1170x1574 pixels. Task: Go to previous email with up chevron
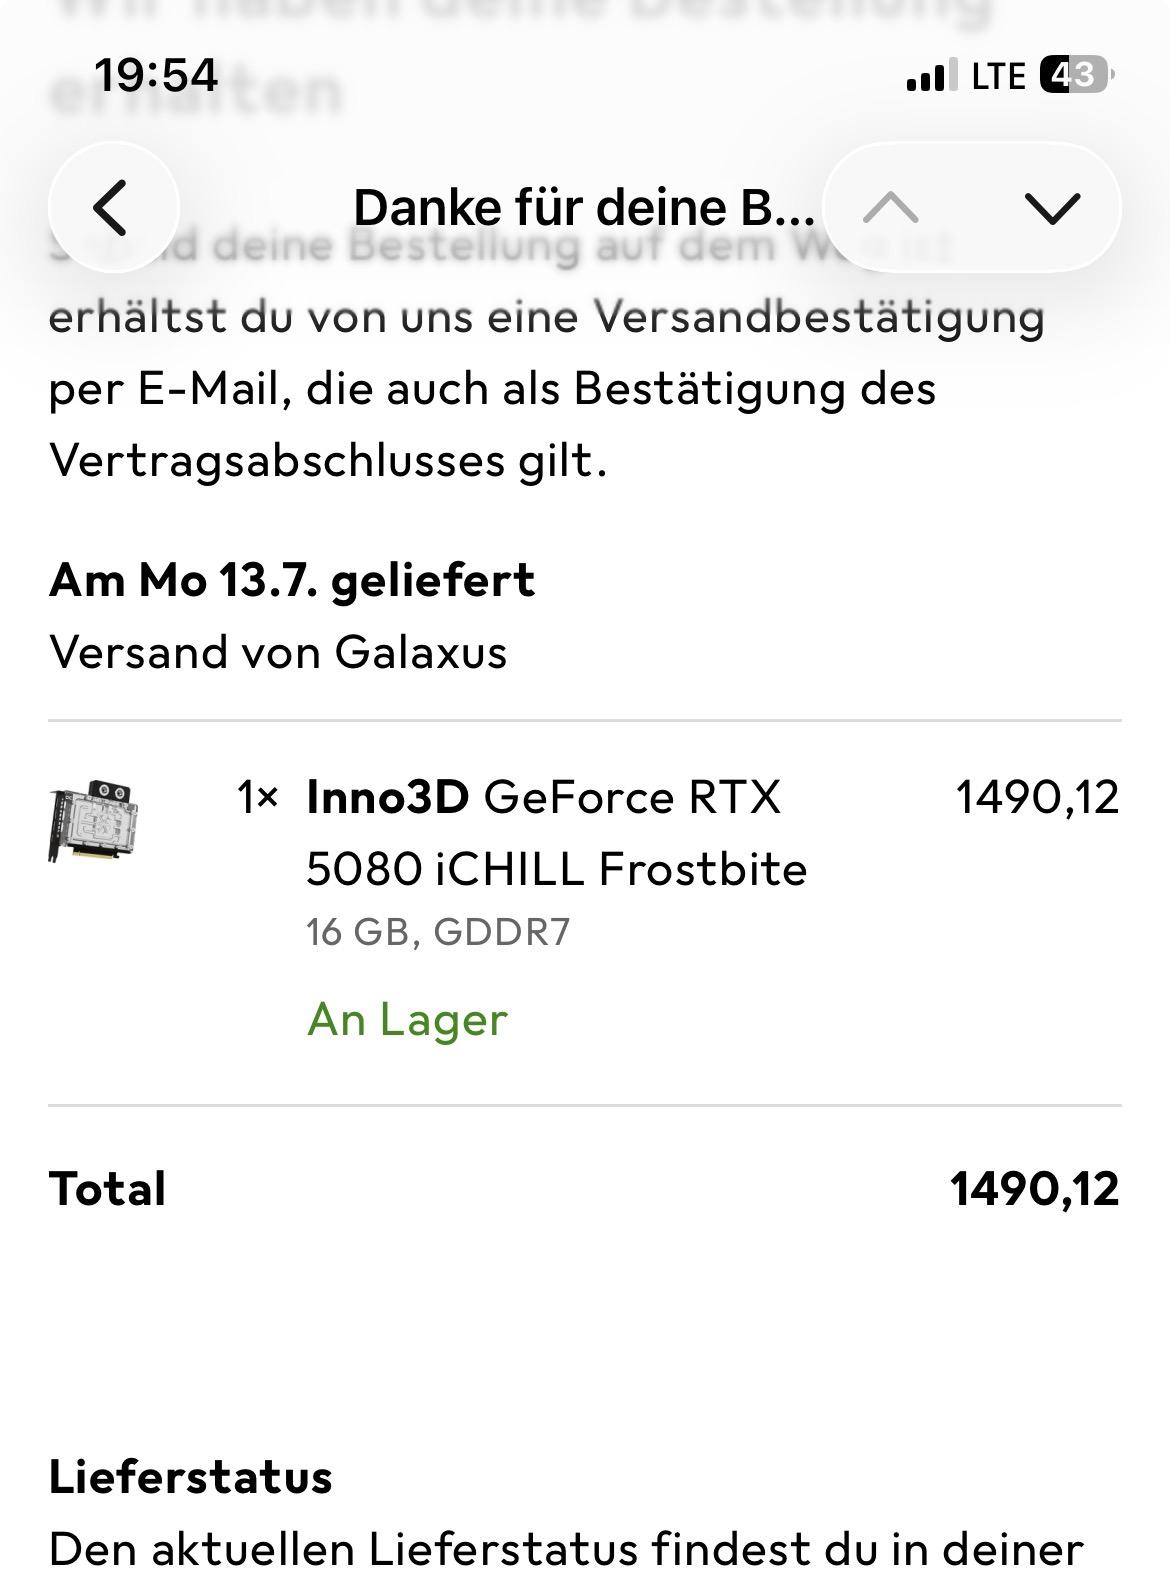point(890,208)
